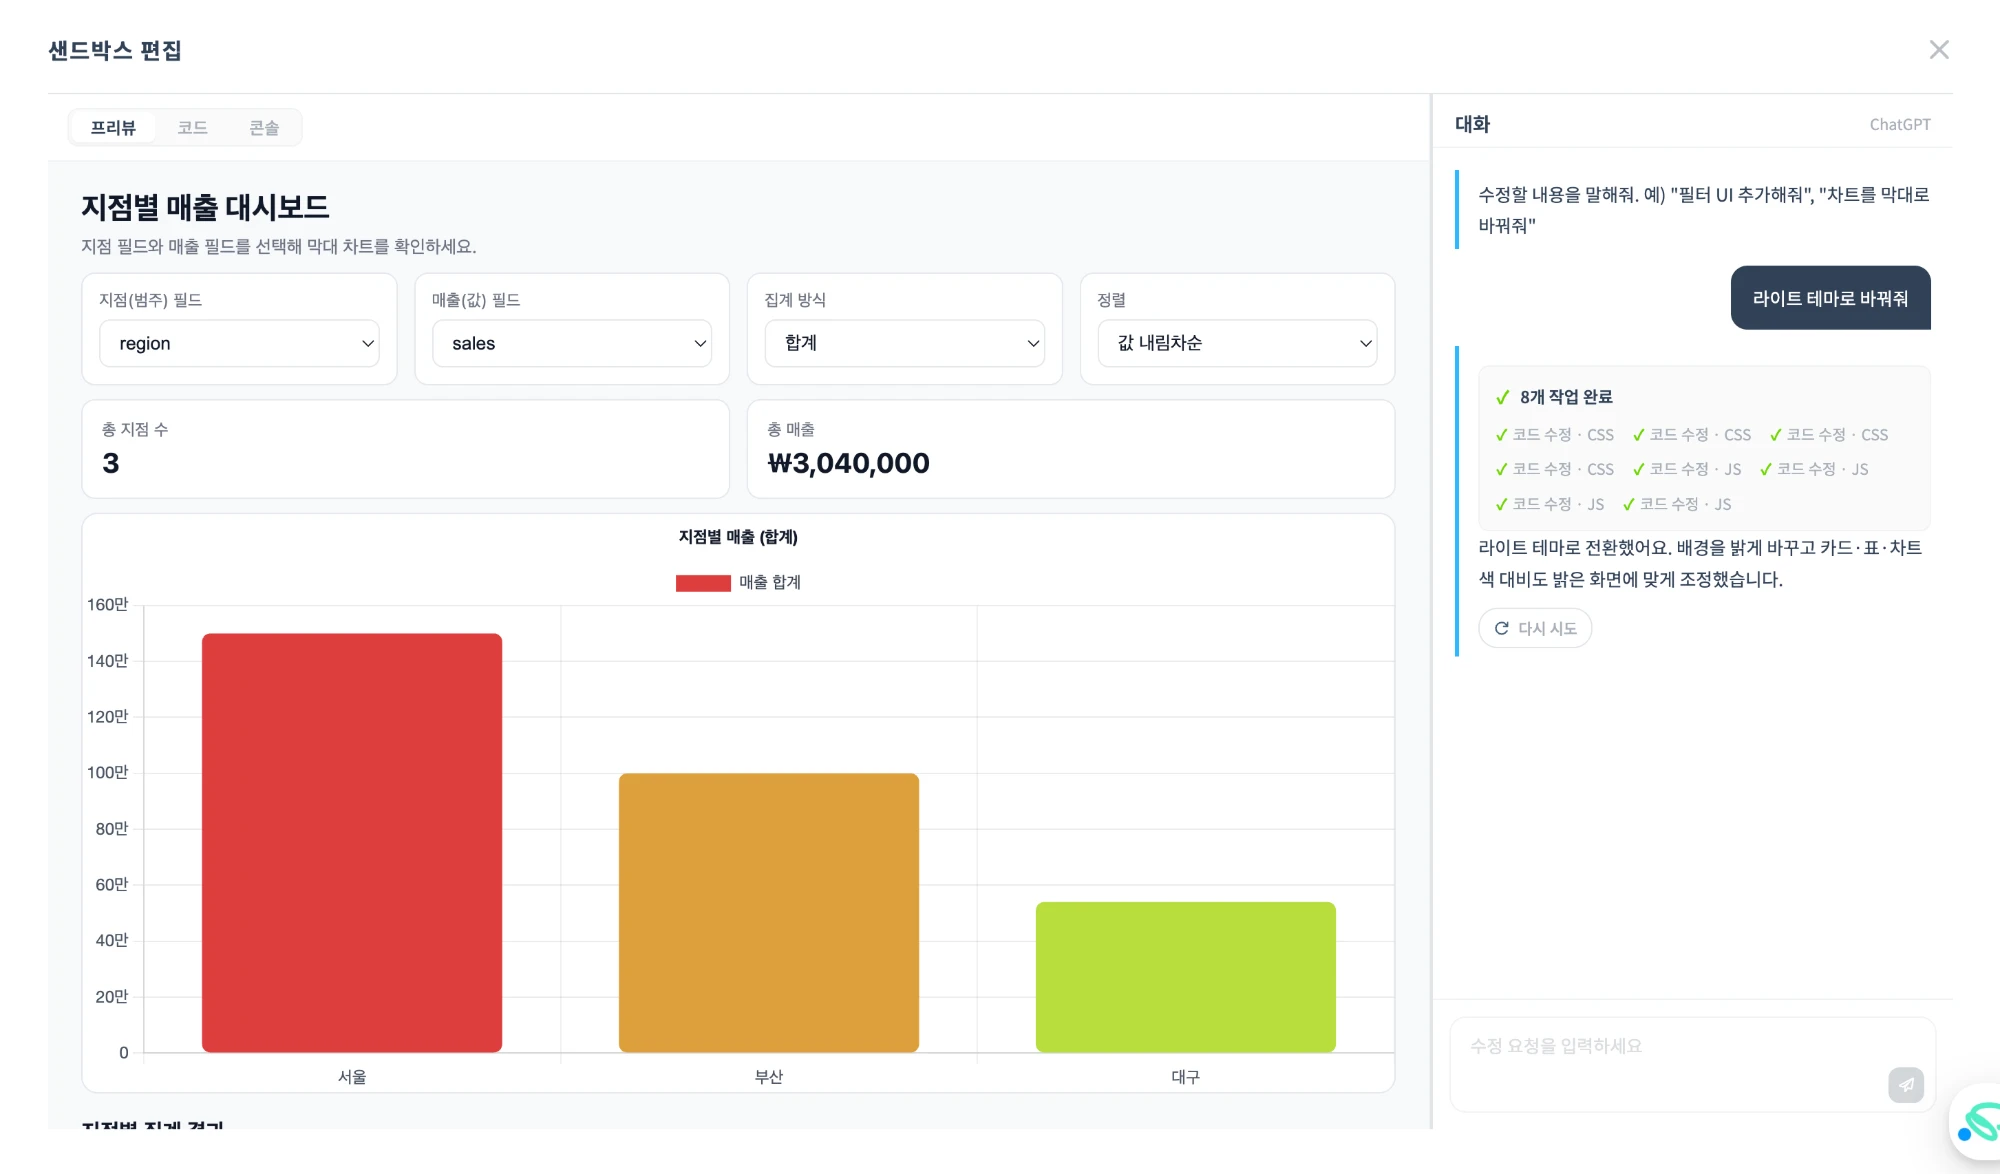The image size is (2000, 1174).
Task: Click the 라이트 테마로 바꿔줘 message bubble
Action: pyautogui.click(x=1830, y=298)
